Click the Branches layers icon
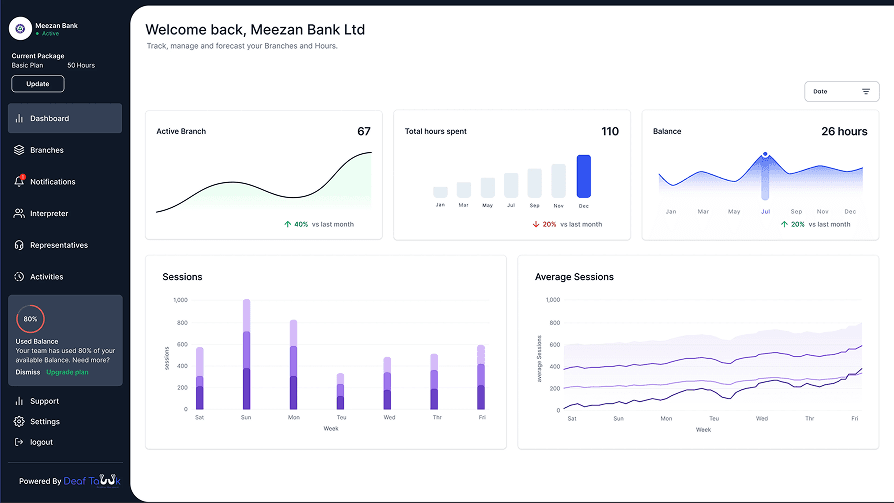Image resolution: width=894 pixels, height=503 pixels. click(19, 150)
